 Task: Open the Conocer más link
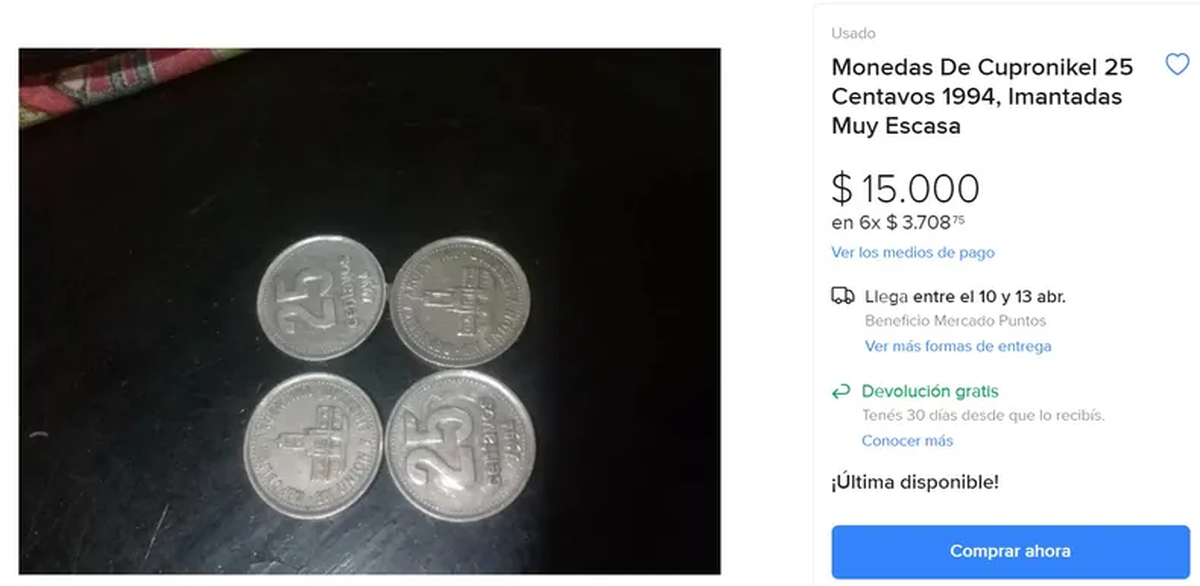coord(907,441)
